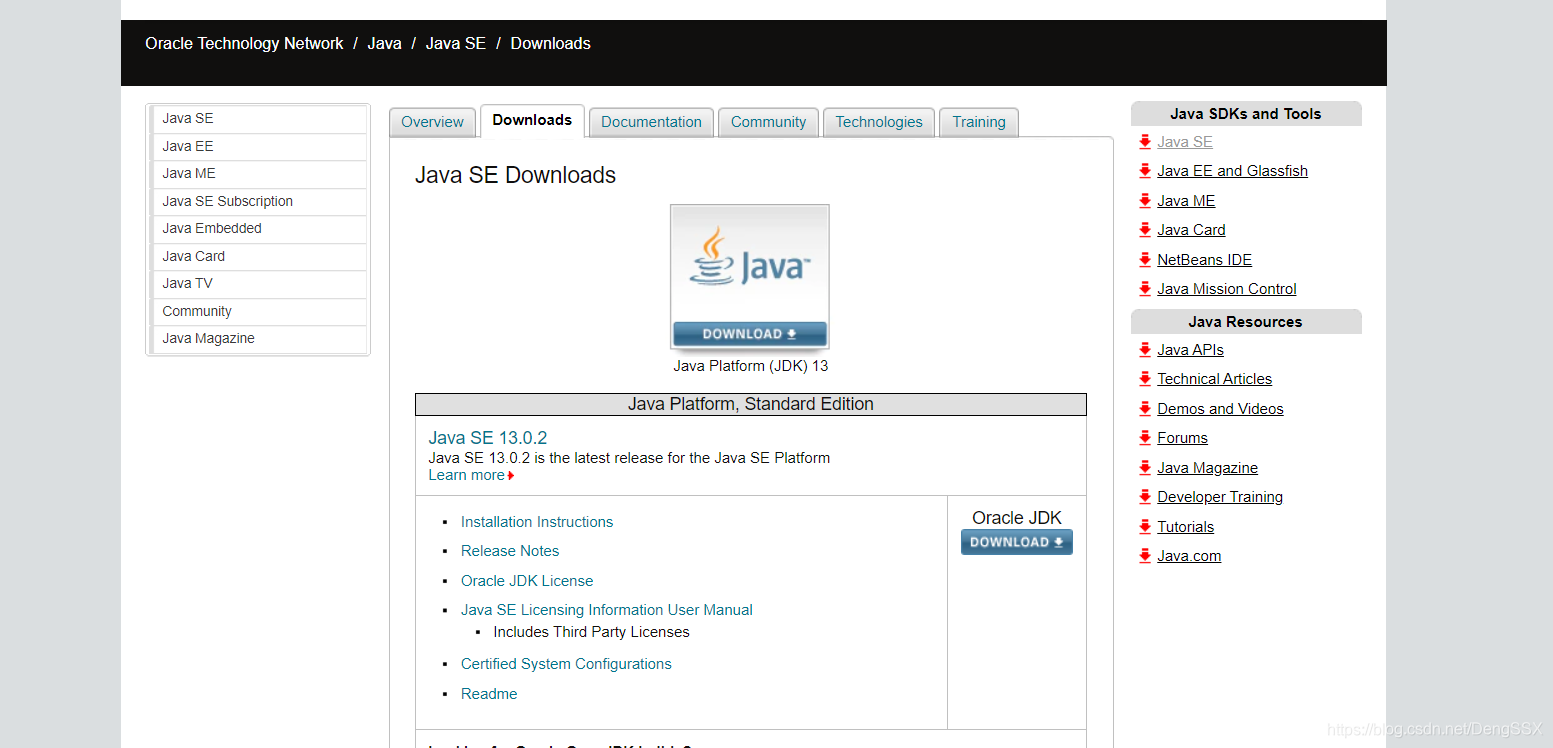Open Java ME link in SDKs and Tools
Image resolution: width=1553 pixels, height=748 pixels.
click(x=1186, y=201)
